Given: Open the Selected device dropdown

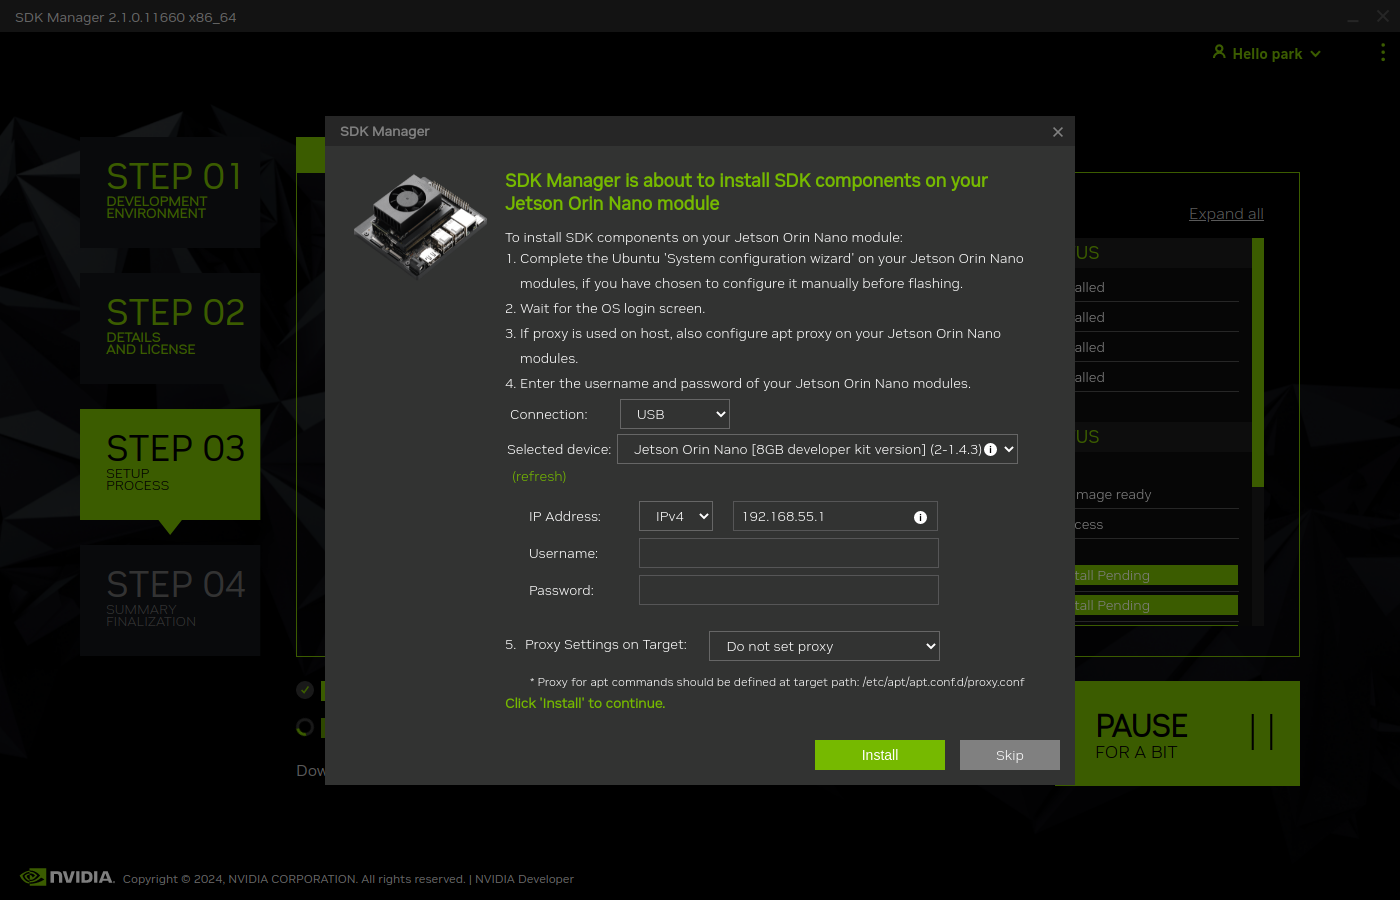Looking at the screenshot, I should pyautogui.click(x=817, y=449).
